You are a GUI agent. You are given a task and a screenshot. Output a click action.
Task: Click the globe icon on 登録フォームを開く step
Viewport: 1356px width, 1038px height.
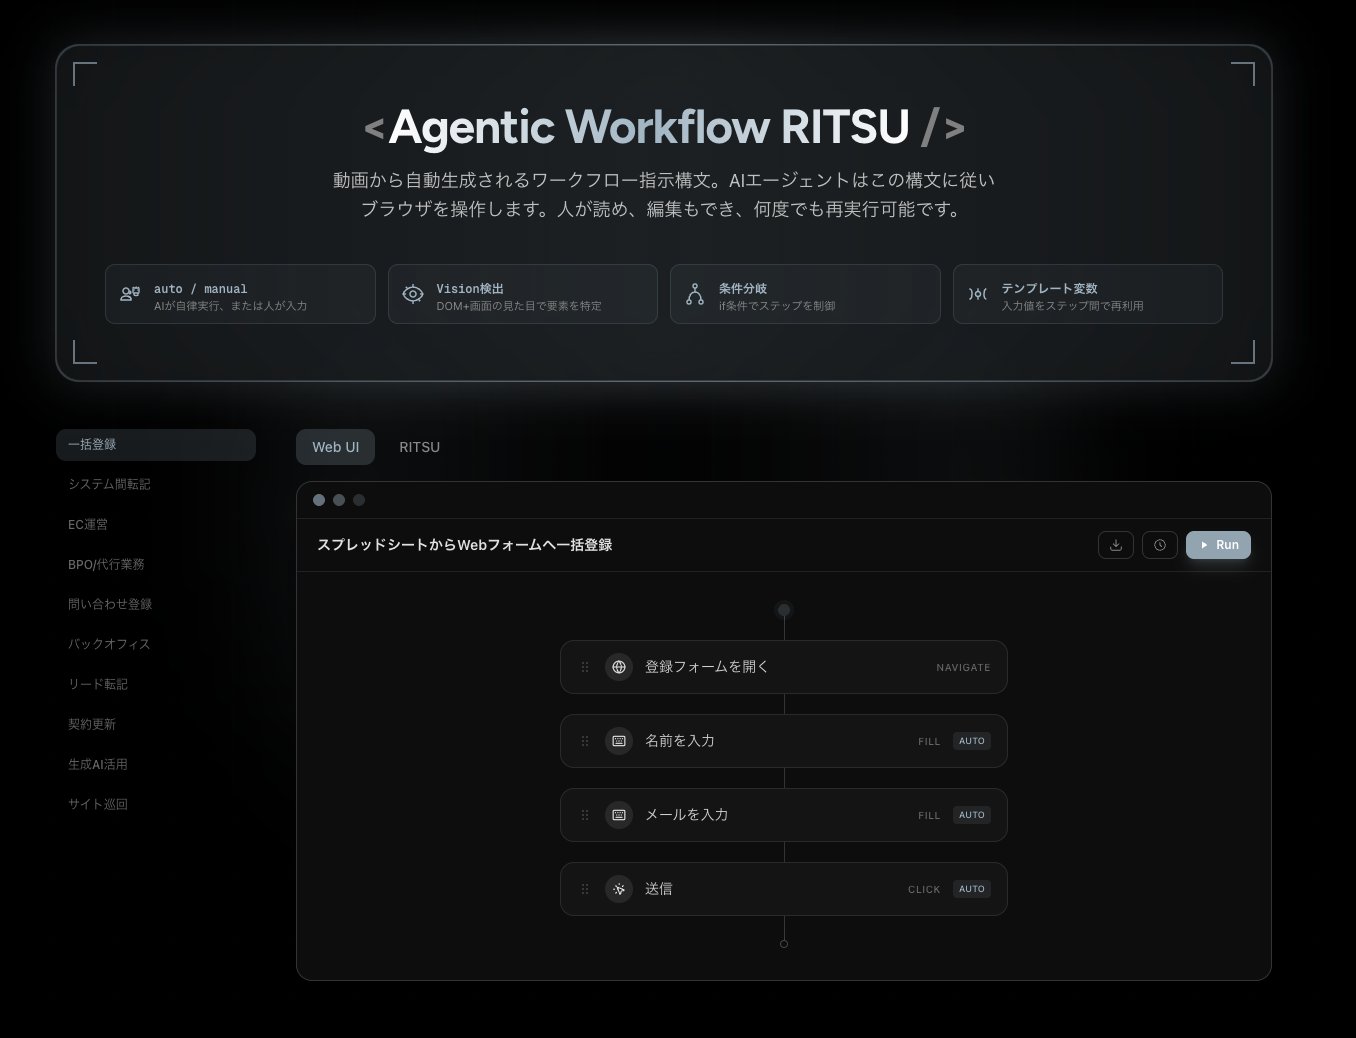pos(619,667)
